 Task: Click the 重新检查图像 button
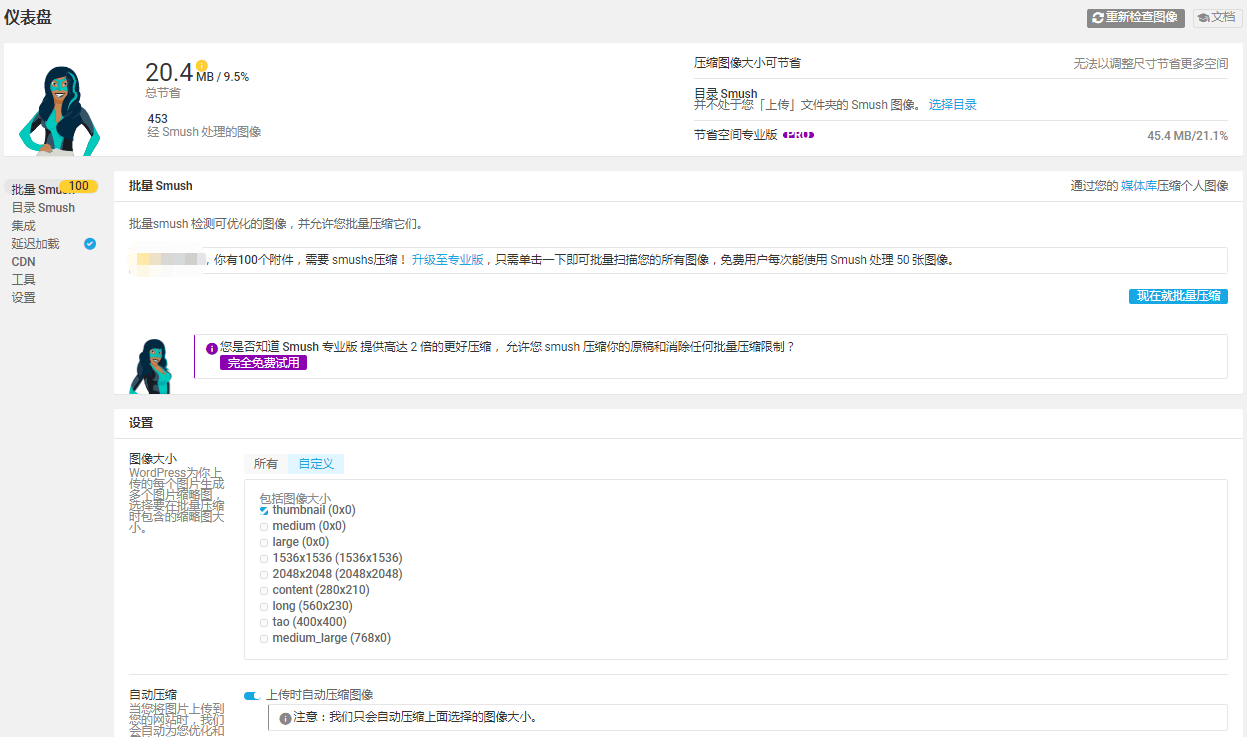pos(1136,18)
